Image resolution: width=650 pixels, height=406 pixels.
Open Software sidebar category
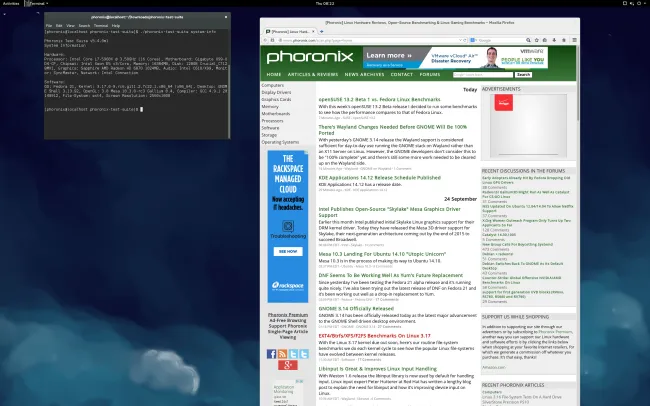tap(270, 128)
